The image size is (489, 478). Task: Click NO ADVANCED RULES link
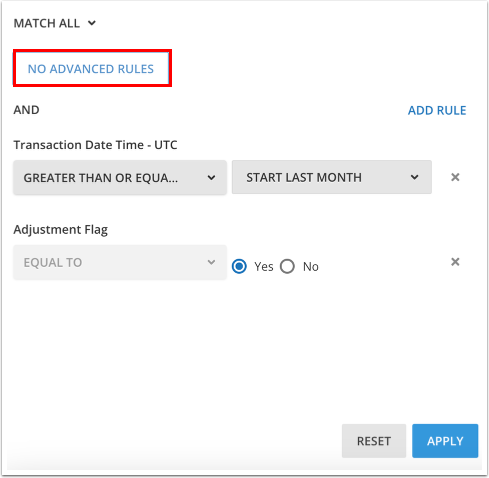91,69
